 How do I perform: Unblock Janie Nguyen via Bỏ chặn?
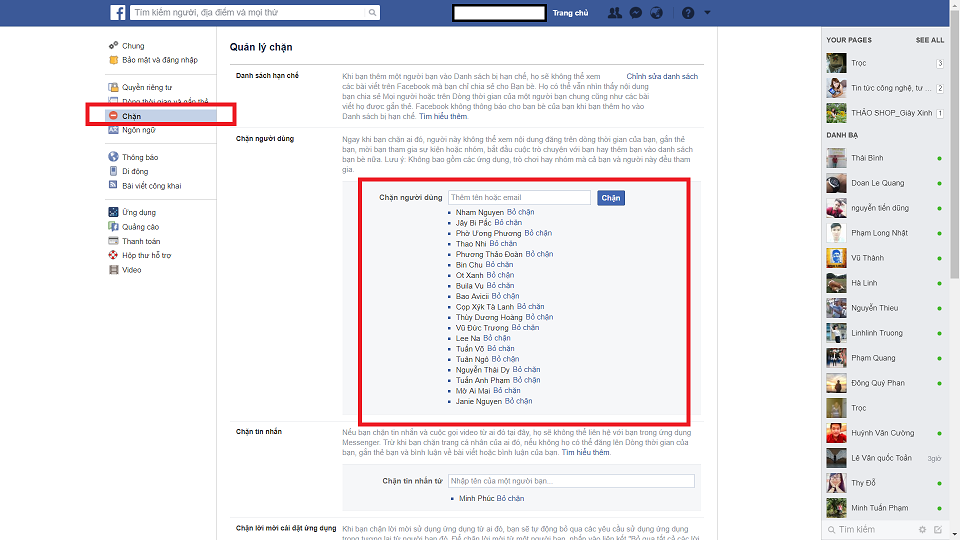pyautogui.click(x=519, y=401)
